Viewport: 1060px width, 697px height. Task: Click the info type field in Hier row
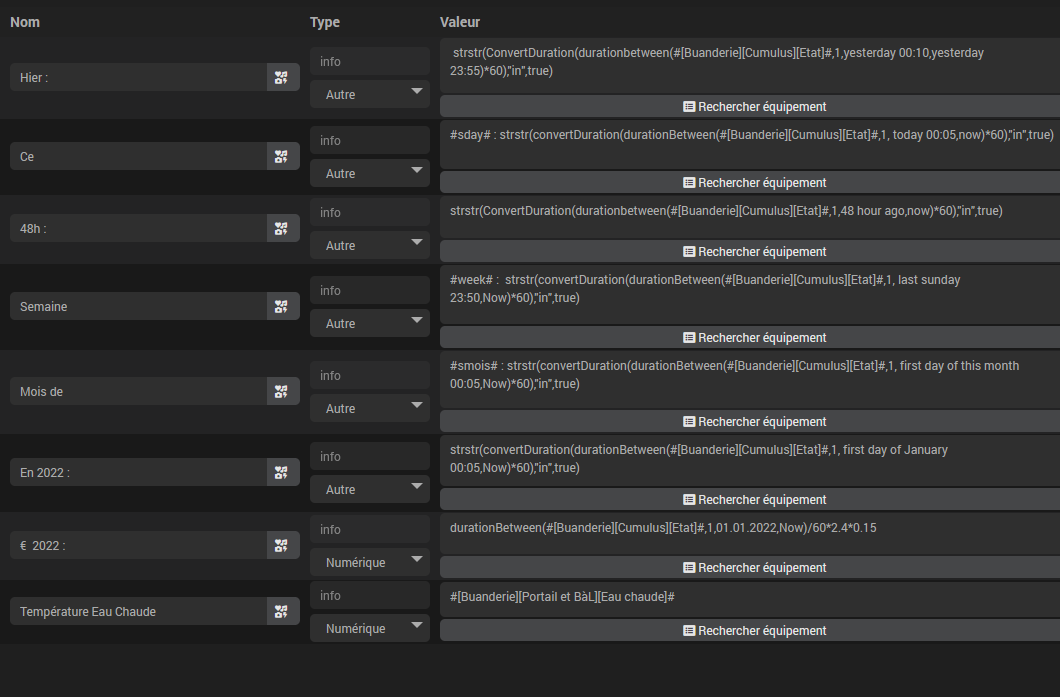pos(370,62)
